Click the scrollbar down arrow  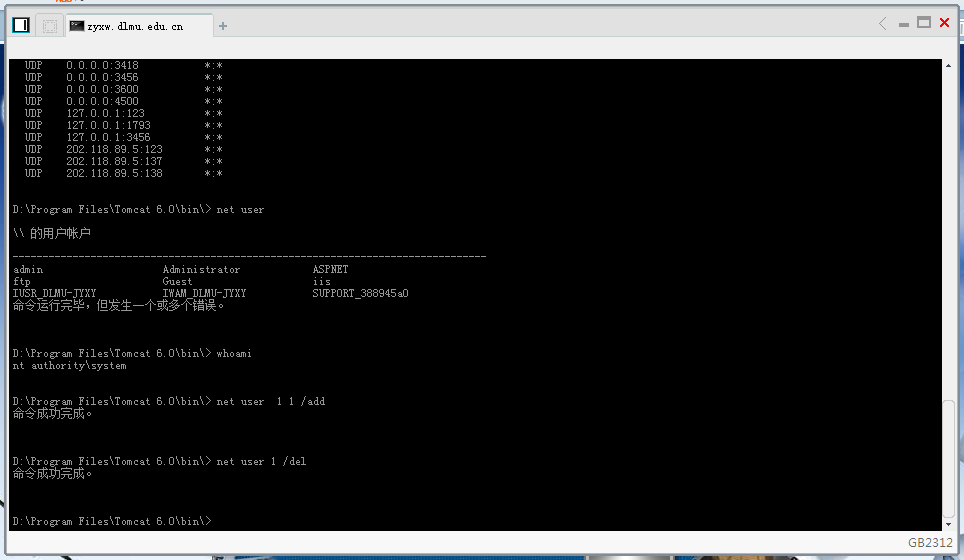(949, 524)
